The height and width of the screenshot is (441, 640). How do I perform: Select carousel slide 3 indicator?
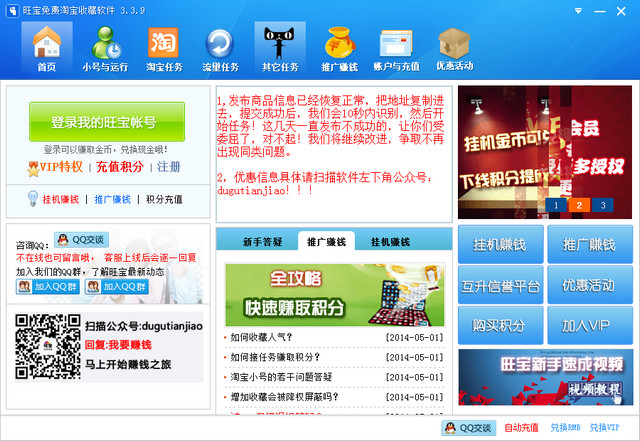tap(603, 205)
